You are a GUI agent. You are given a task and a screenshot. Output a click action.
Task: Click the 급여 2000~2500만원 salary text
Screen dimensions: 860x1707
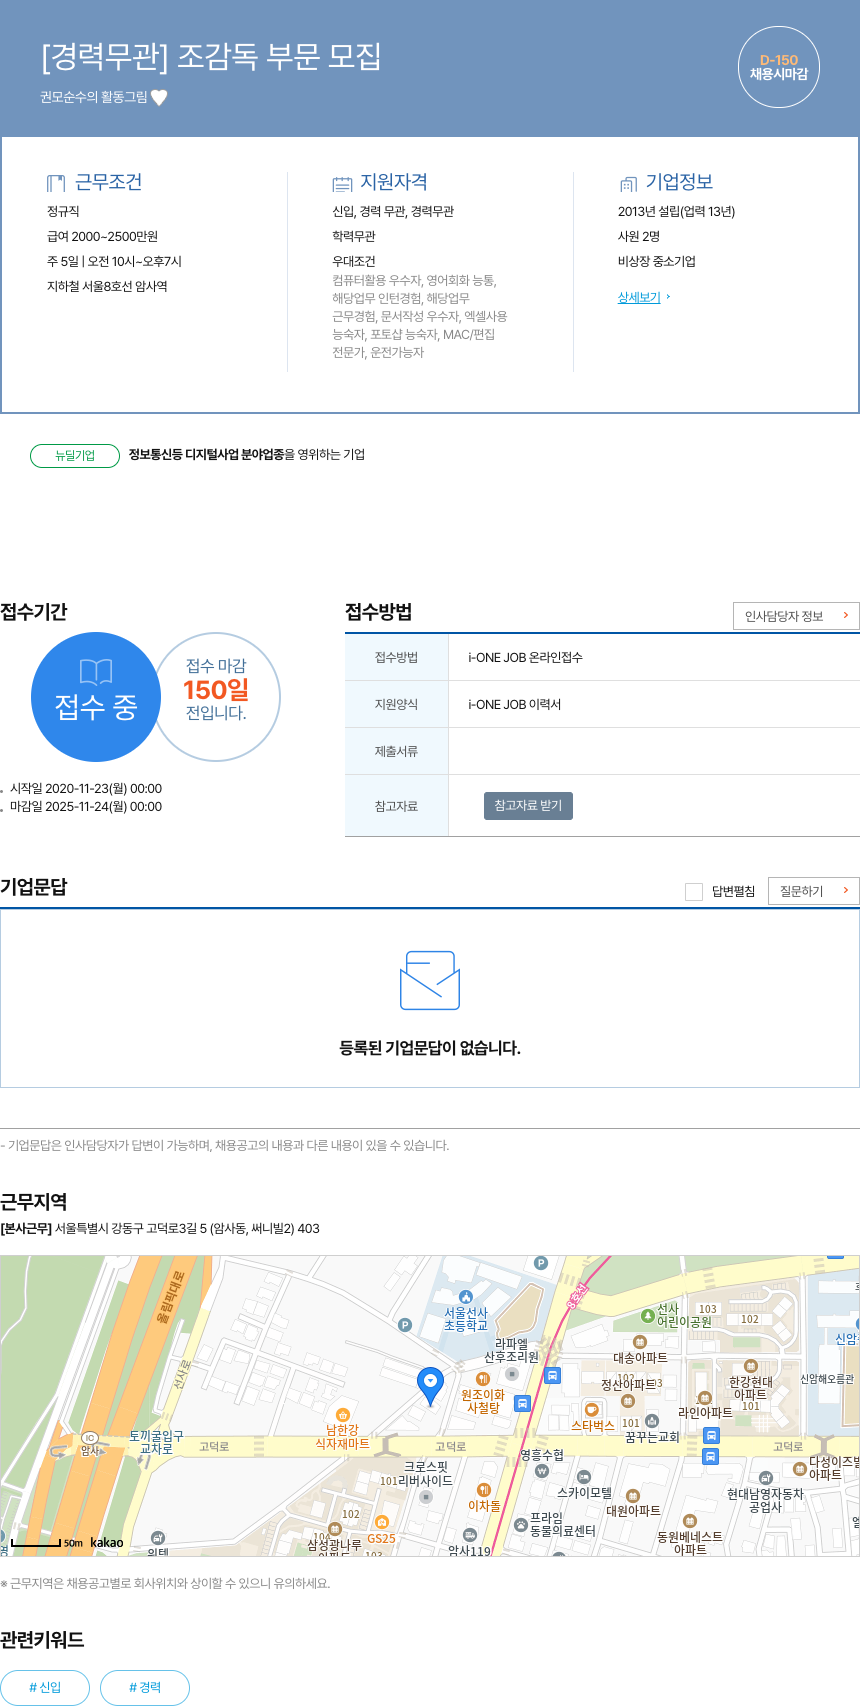coord(102,237)
